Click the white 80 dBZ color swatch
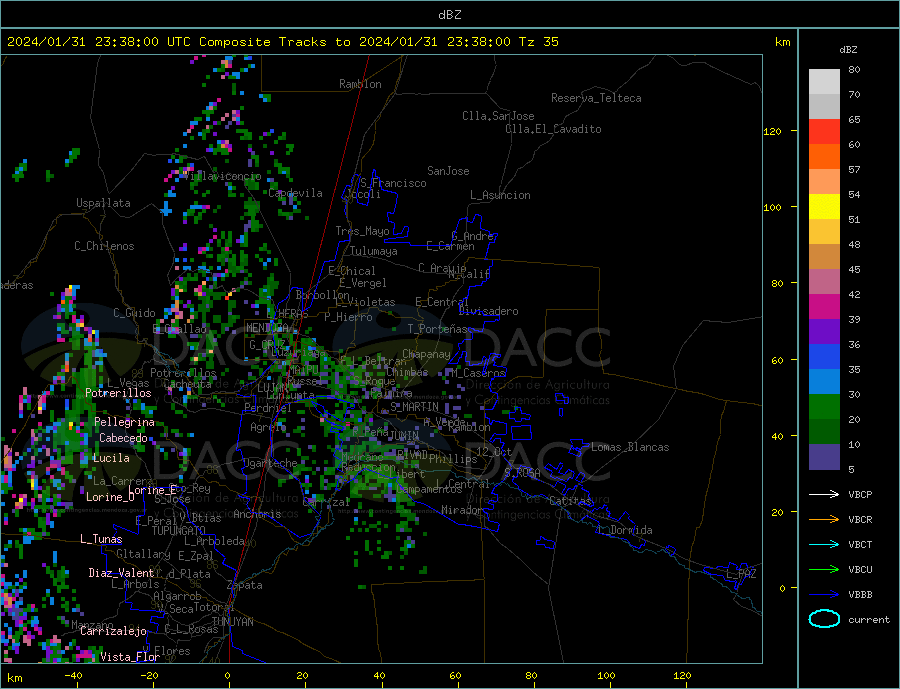The image size is (900, 689). click(824, 82)
